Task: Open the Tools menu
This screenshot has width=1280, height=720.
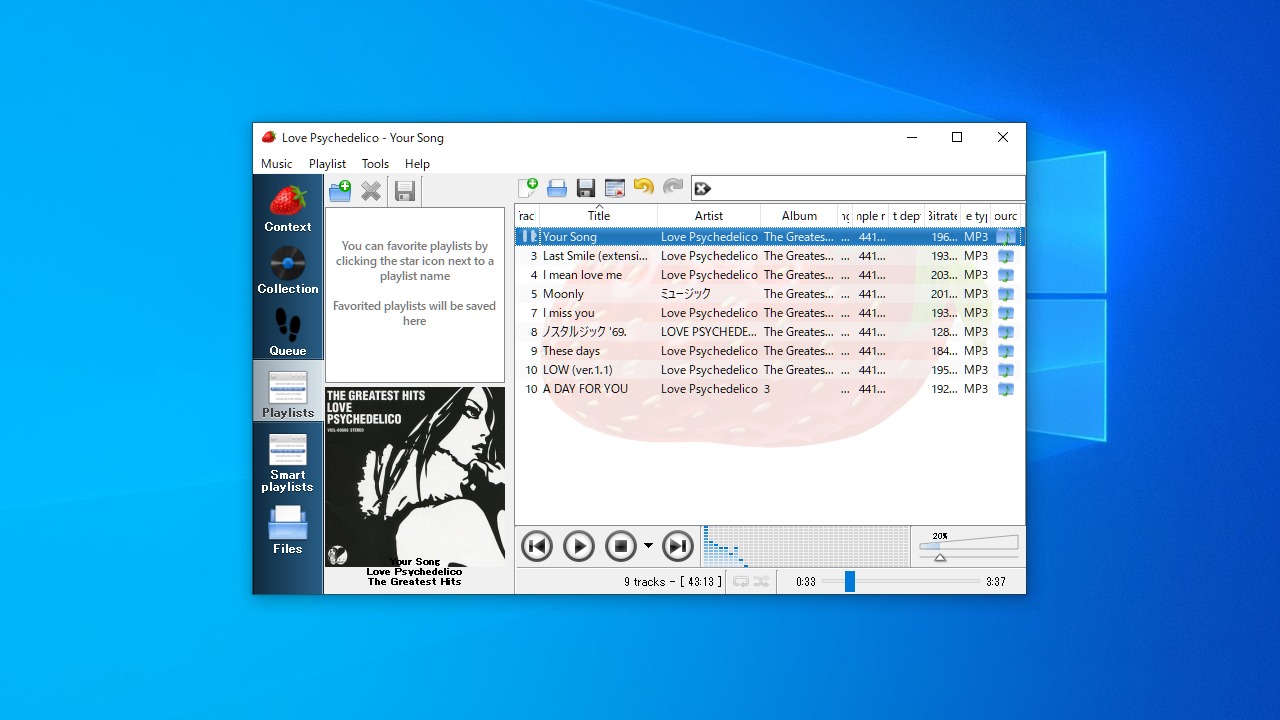Action: [x=375, y=164]
